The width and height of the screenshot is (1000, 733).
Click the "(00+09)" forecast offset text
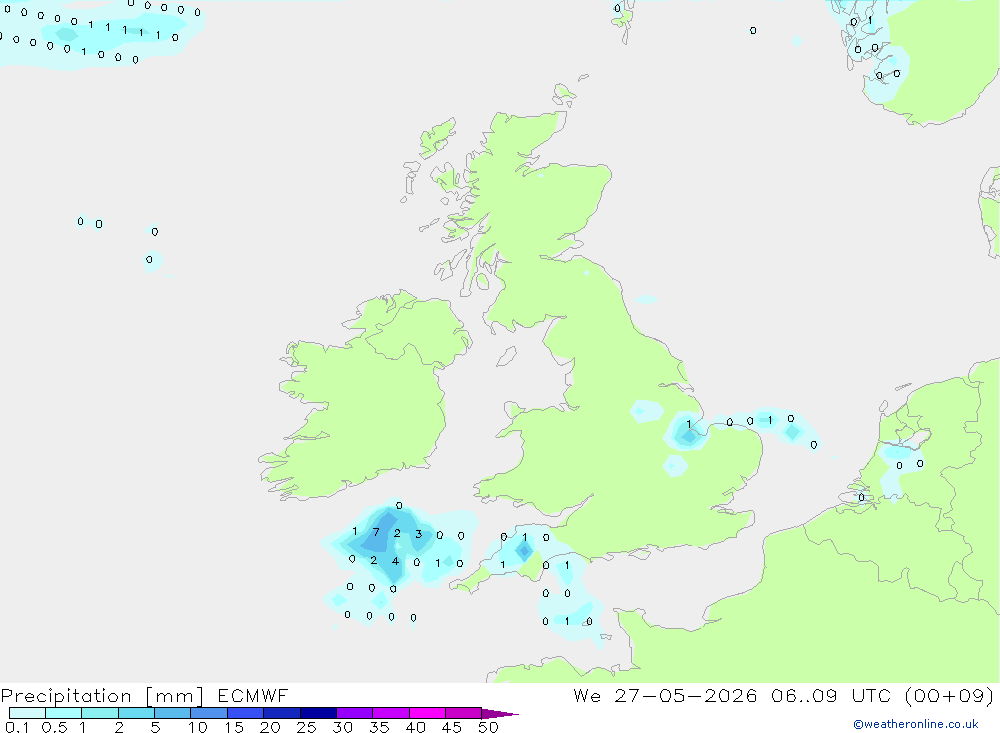[x=950, y=695]
